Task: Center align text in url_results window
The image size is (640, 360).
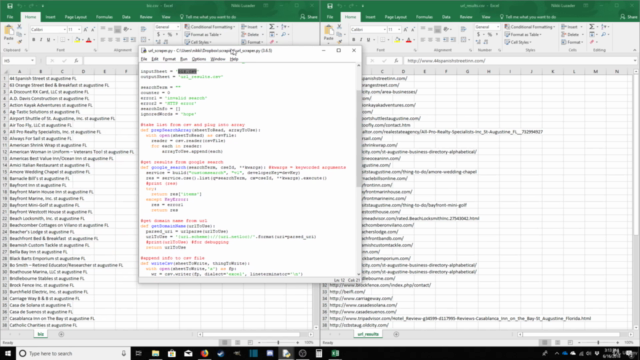Action: pos(430,40)
